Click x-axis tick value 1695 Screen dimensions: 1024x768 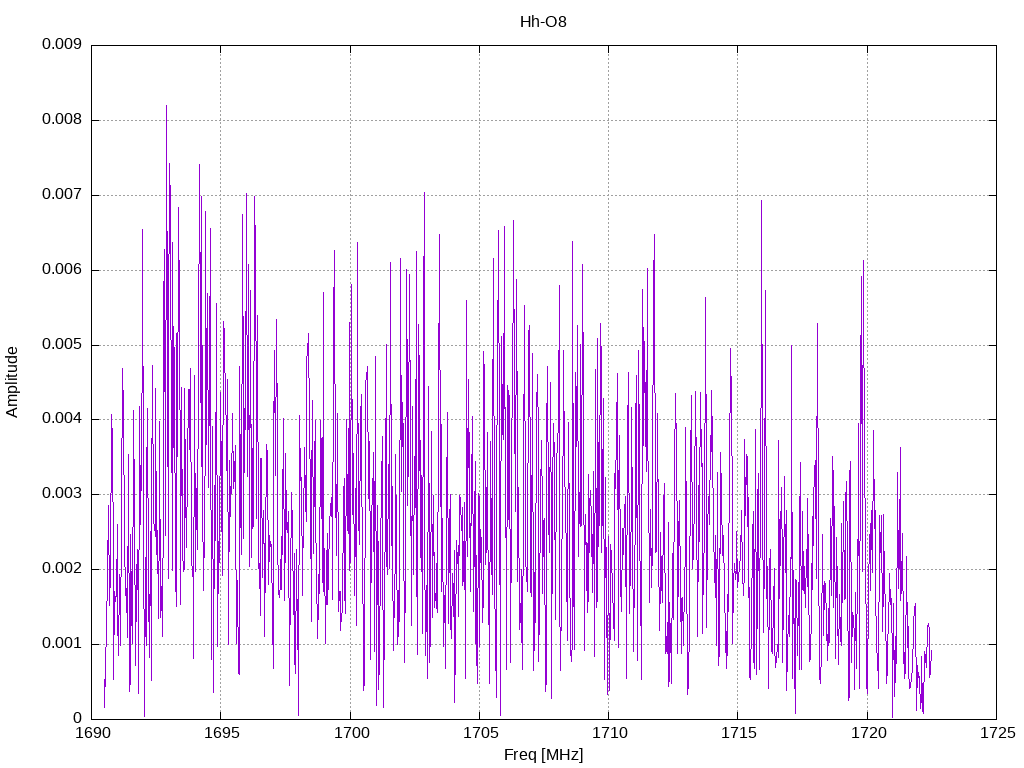(221, 733)
